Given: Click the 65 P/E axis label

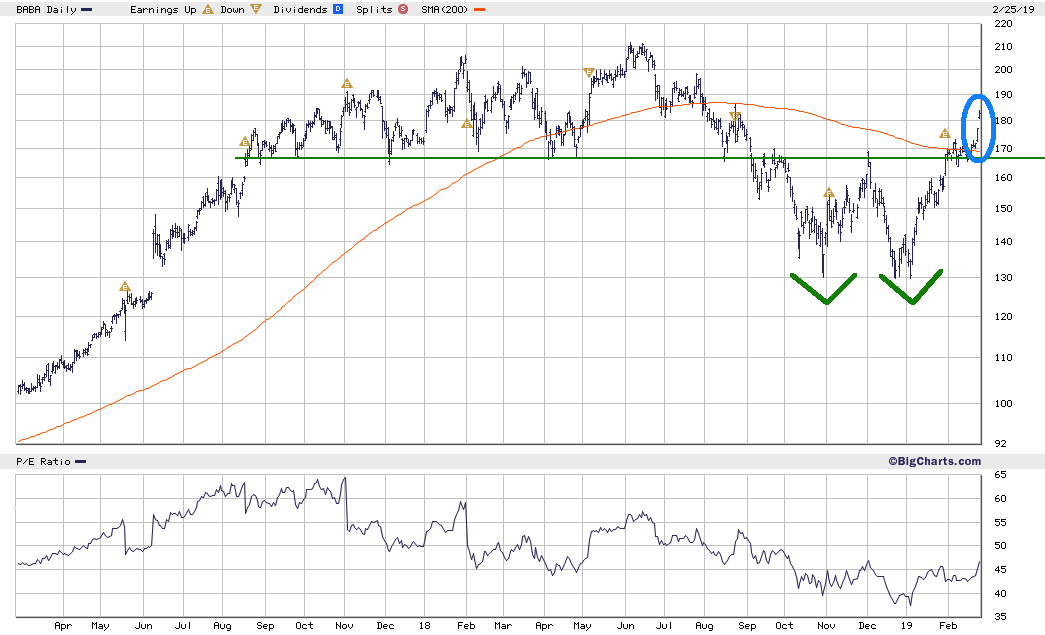Looking at the screenshot, I should [1000, 474].
